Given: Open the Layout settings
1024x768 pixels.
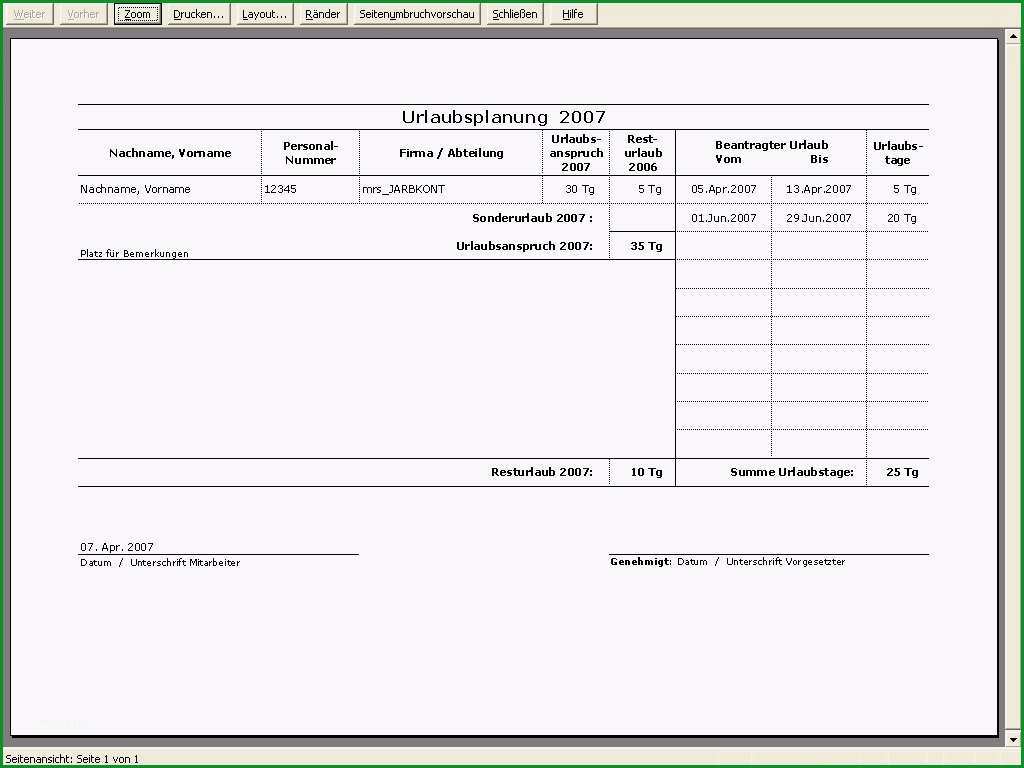Looking at the screenshot, I should [264, 14].
